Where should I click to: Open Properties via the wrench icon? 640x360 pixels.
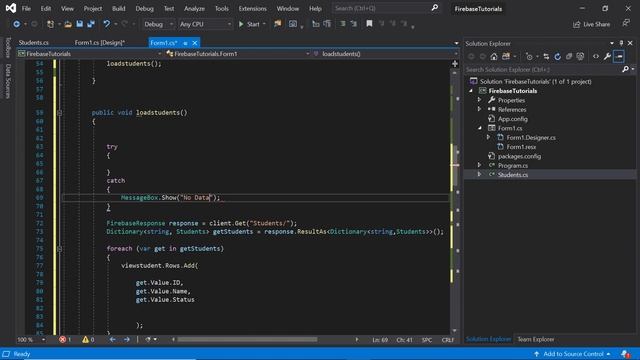pyautogui.click(x=607, y=57)
